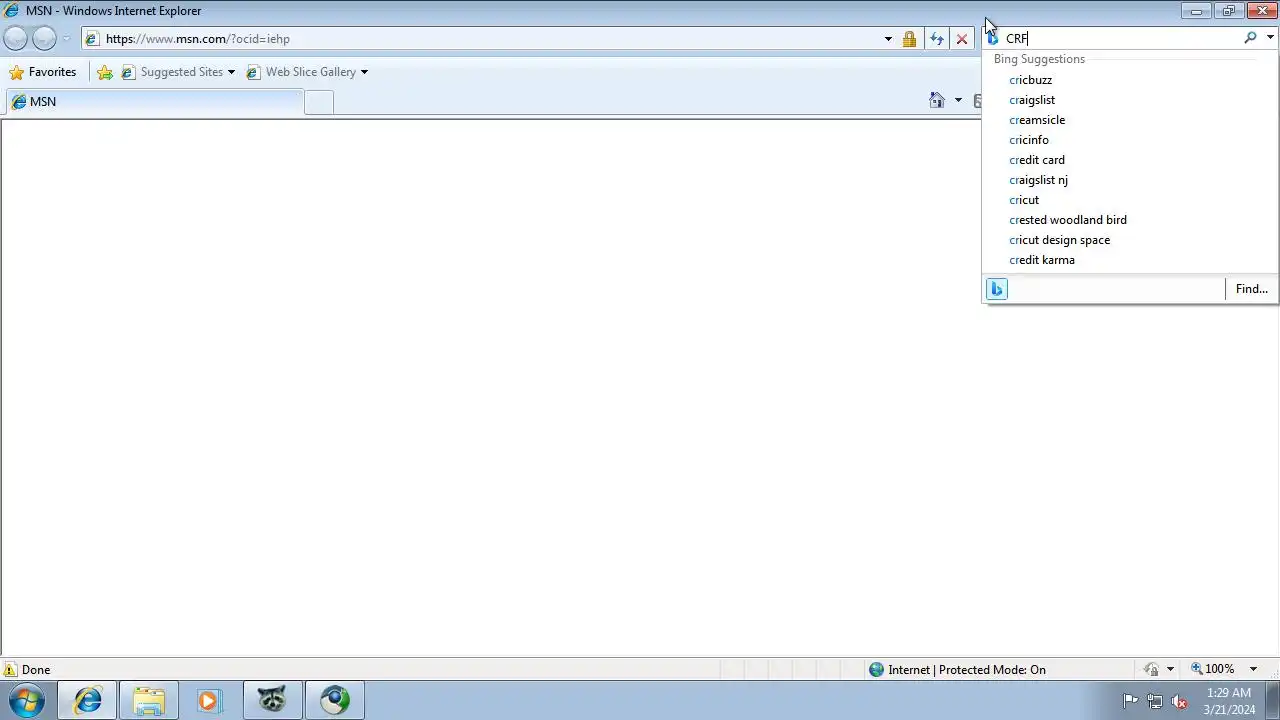Click the green globe taskbar icon
This screenshot has width=1280, height=720.
(334, 701)
